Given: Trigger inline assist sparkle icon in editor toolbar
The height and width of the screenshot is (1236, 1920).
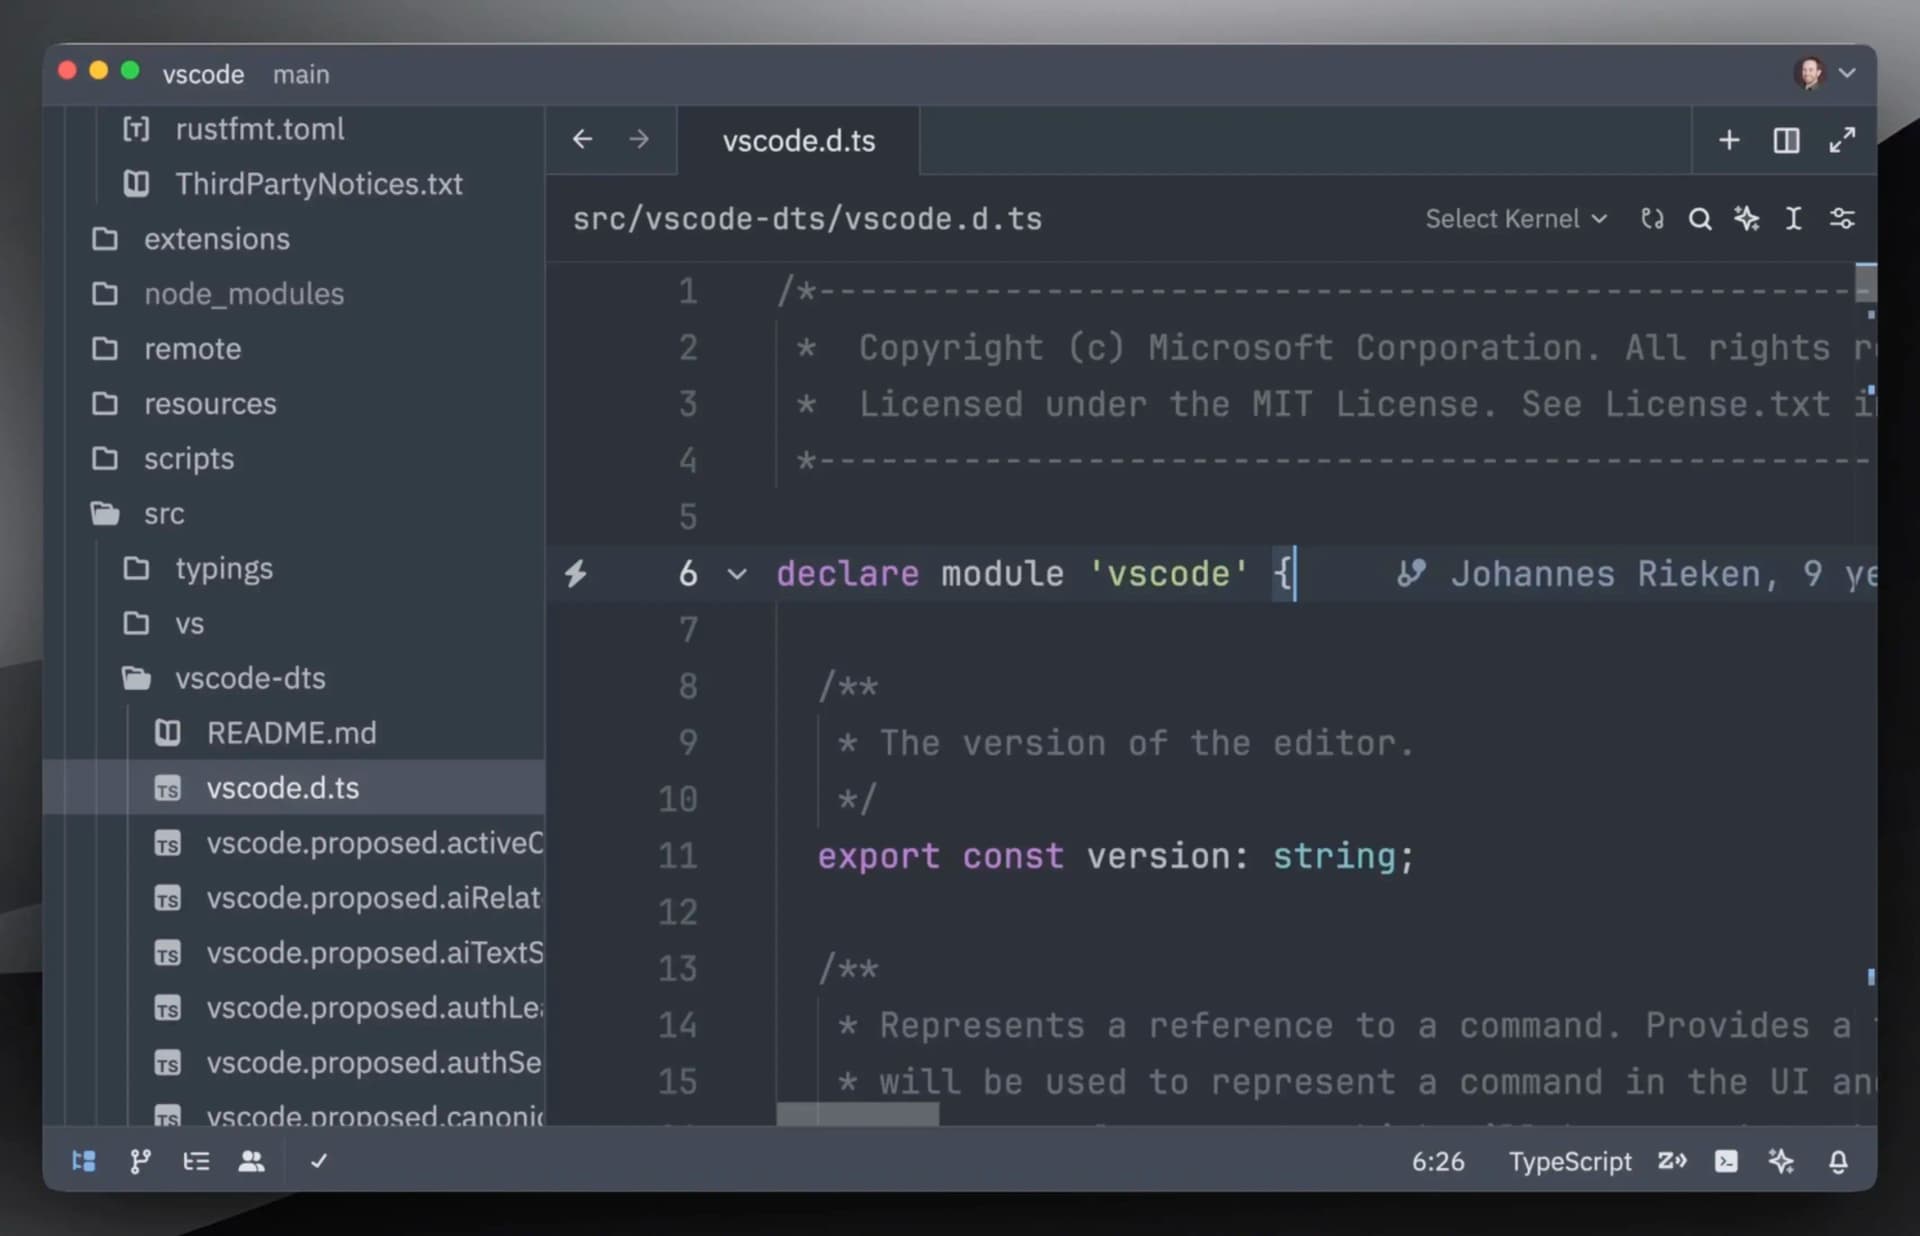Looking at the screenshot, I should (1747, 218).
